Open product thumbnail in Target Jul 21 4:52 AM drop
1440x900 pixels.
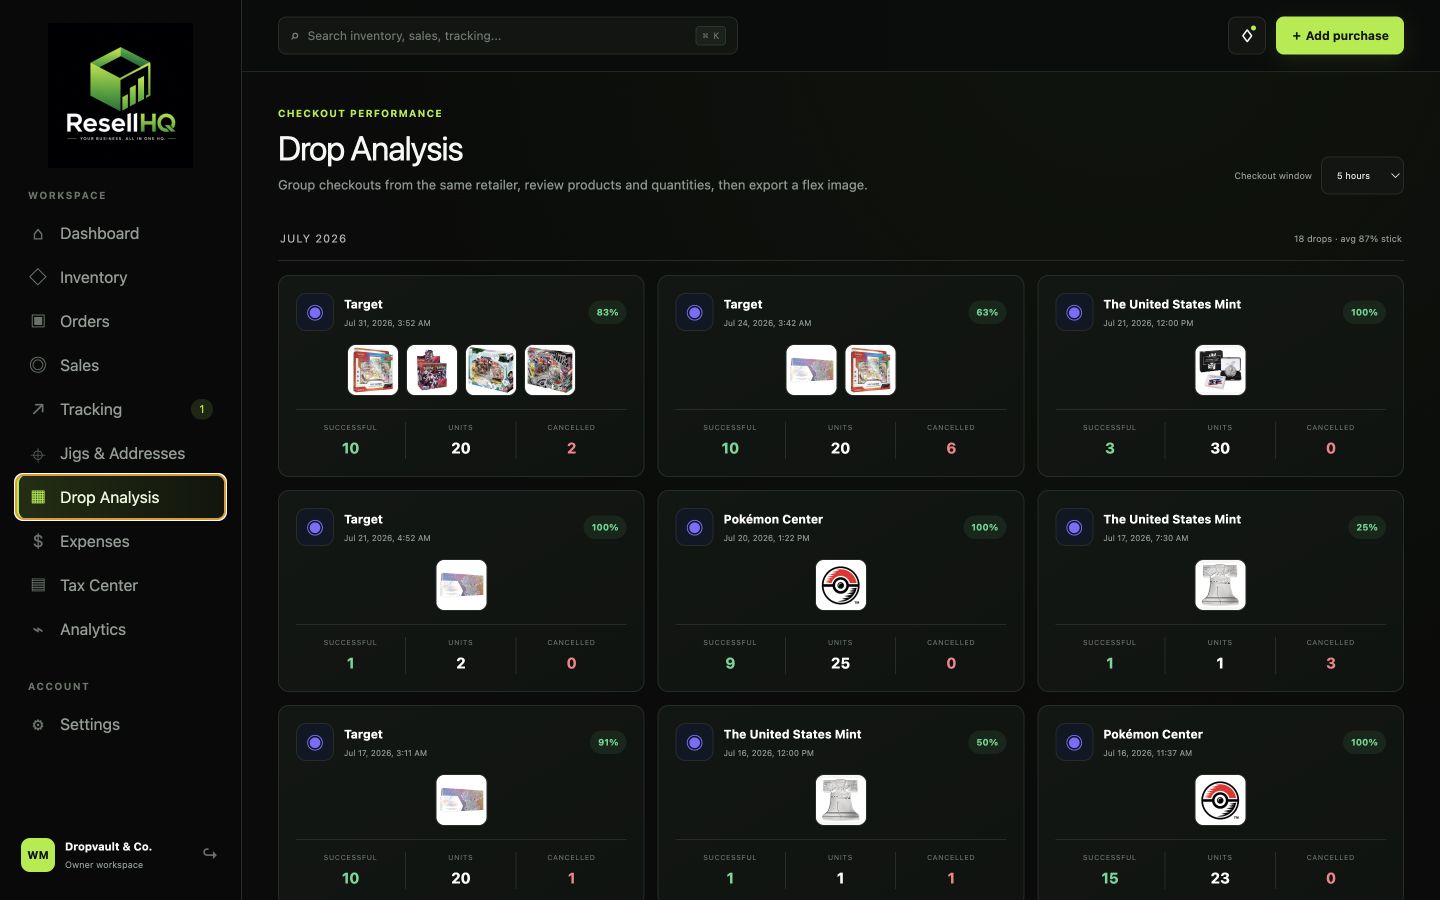pos(461,585)
